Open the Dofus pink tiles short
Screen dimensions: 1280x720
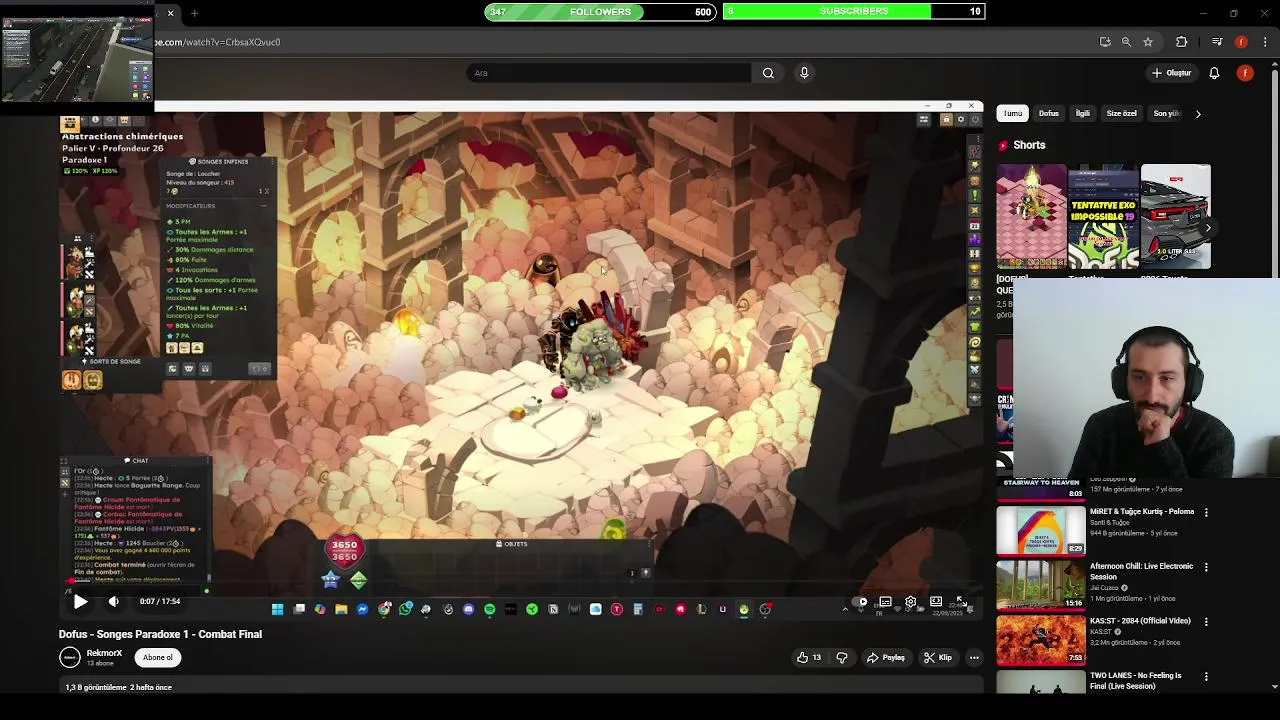point(1031,217)
